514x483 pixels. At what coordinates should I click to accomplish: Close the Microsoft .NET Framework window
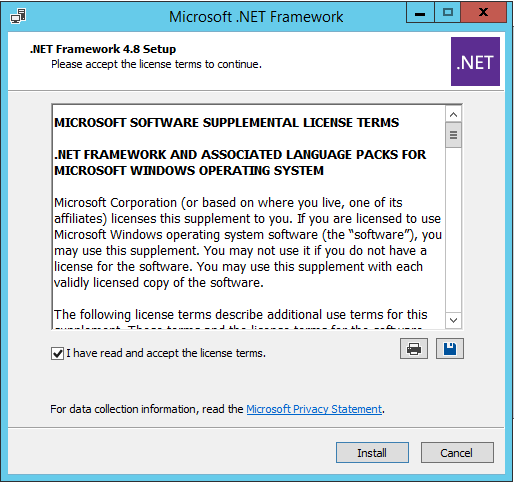click(x=484, y=13)
